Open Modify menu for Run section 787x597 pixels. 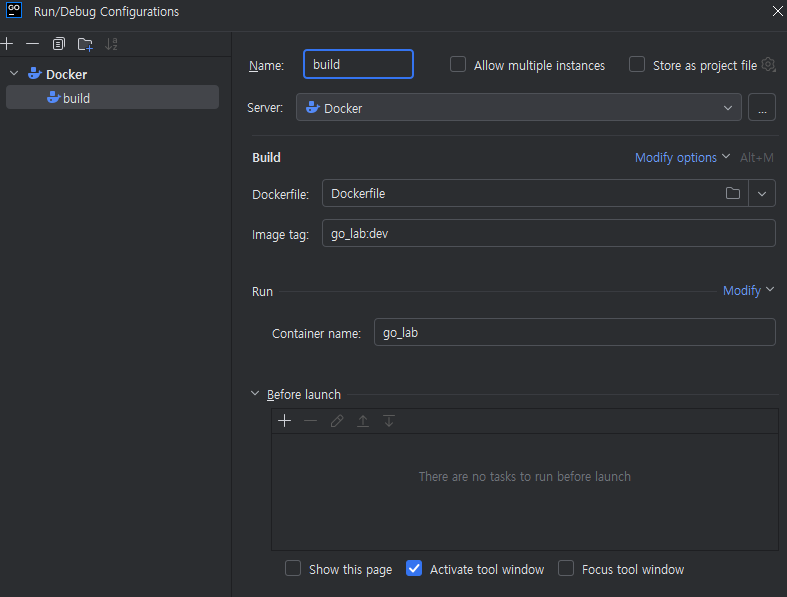pos(748,290)
